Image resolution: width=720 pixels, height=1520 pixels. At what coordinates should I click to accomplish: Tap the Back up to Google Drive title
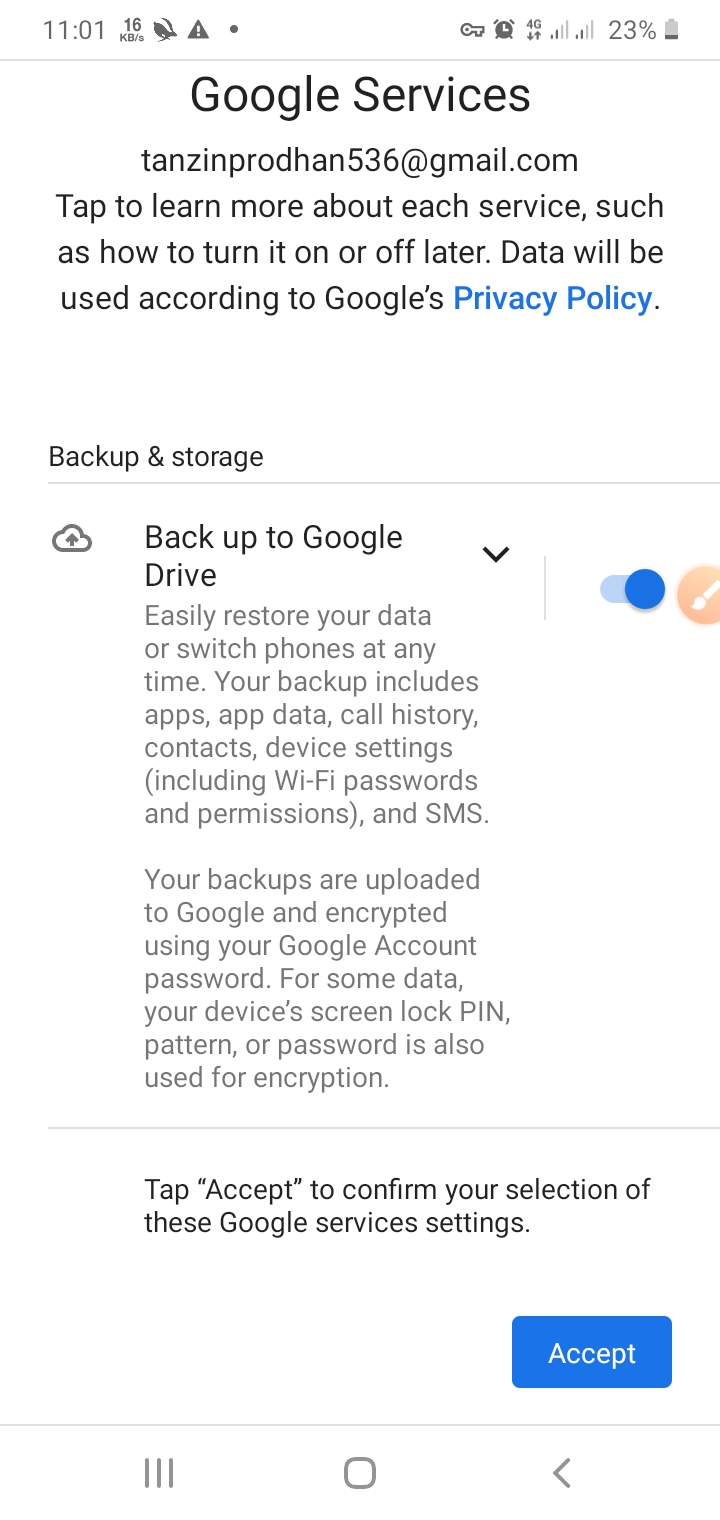[x=273, y=556]
